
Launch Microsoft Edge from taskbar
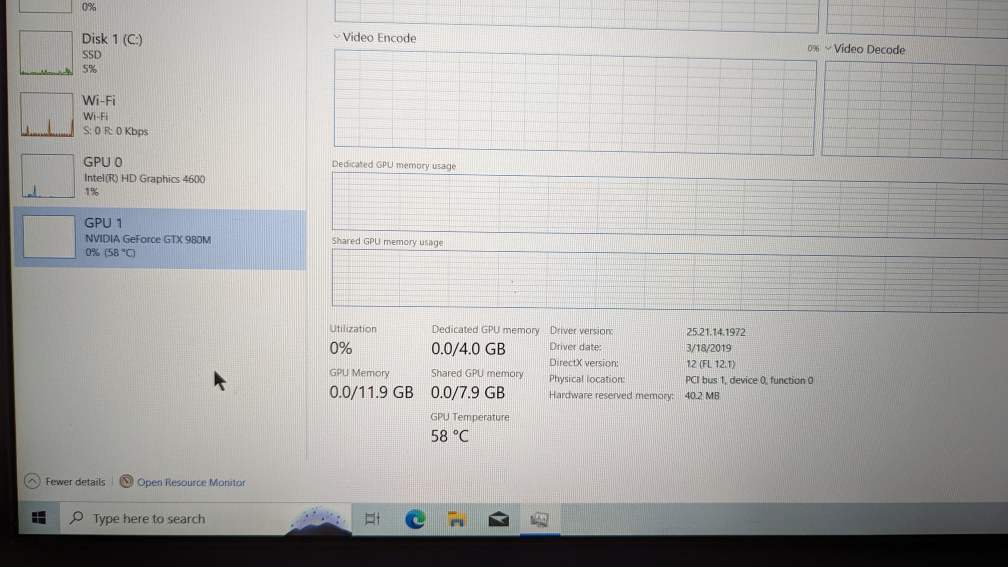(x=415, y=519)
